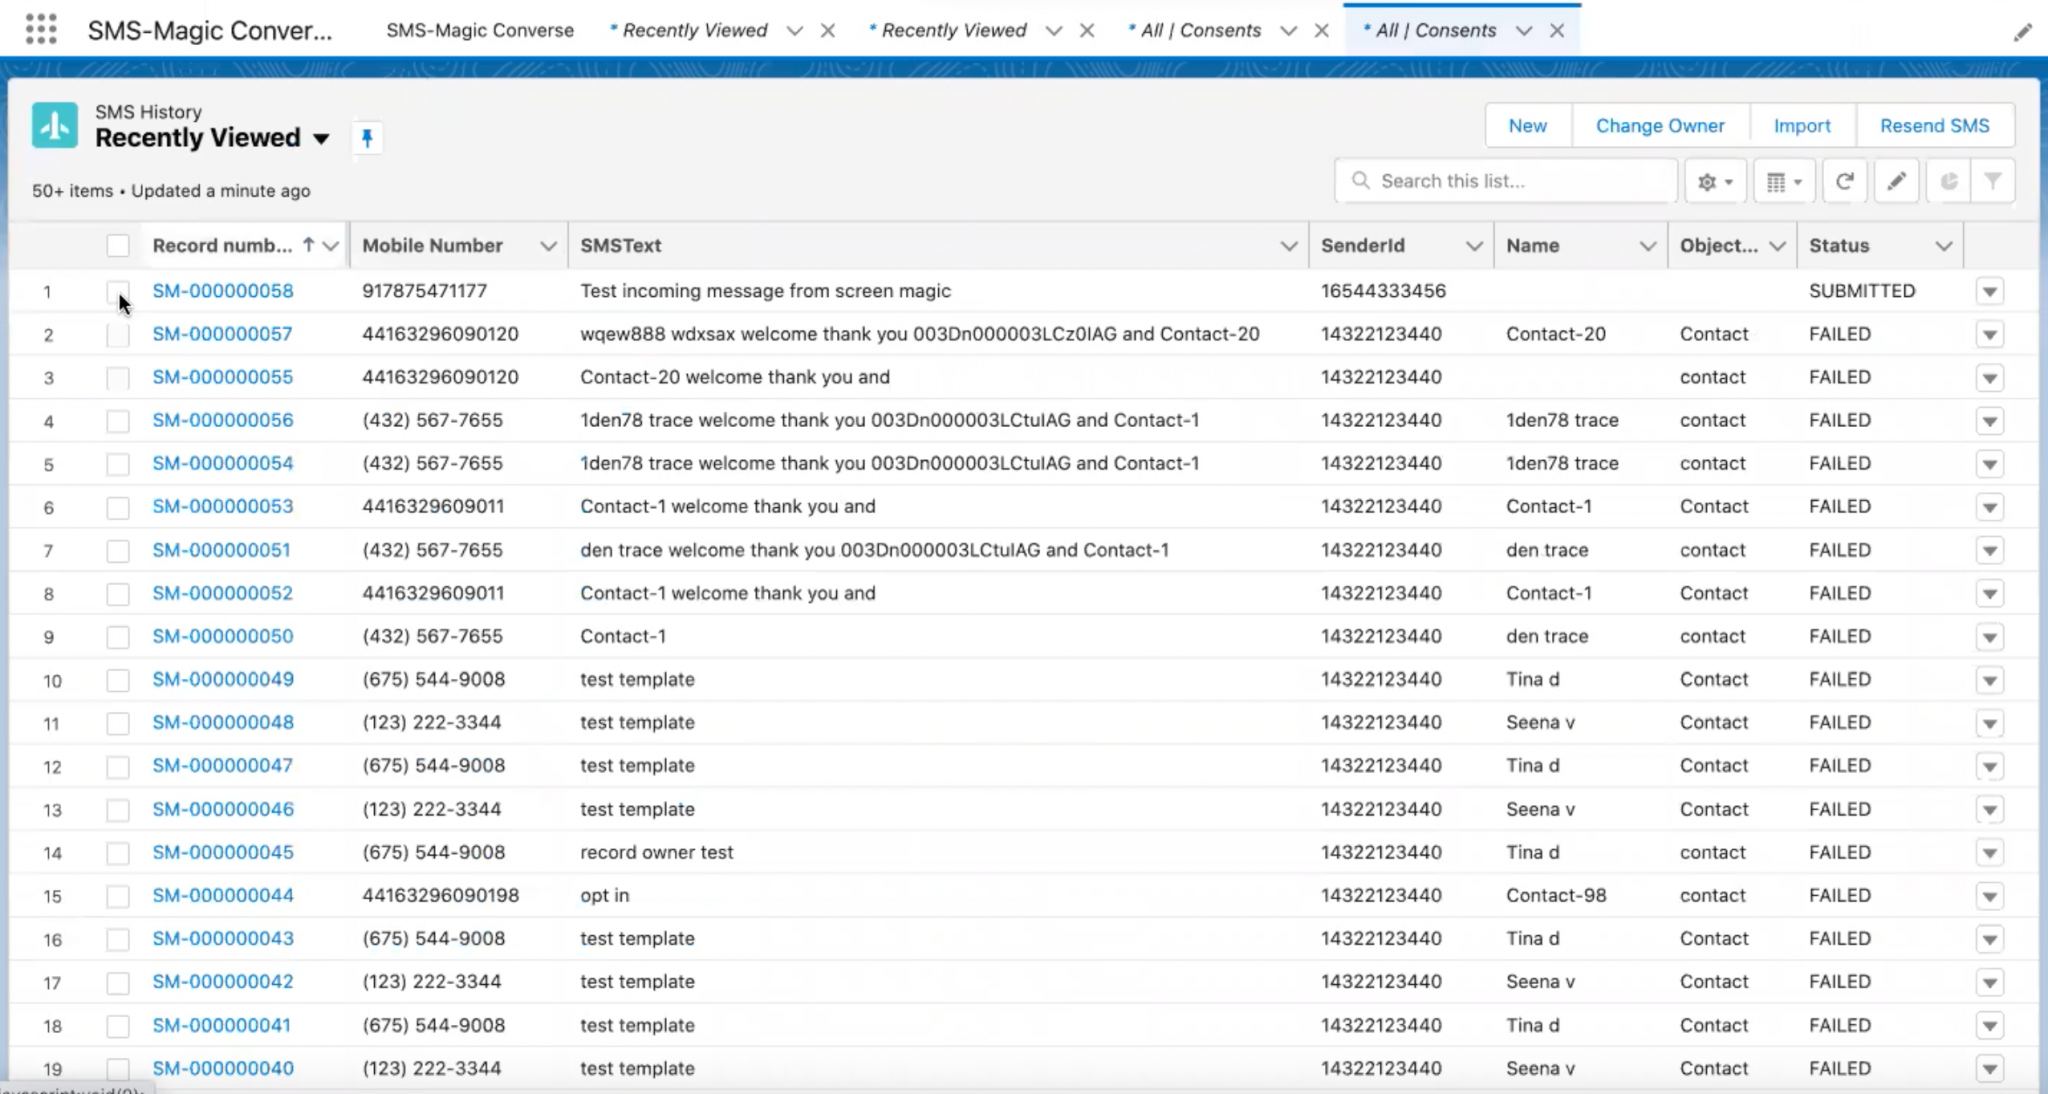Viewport: 2048px width, 1094px height.
Task: Refresh the list with the refresh icon
Action: coord(1845,181)
